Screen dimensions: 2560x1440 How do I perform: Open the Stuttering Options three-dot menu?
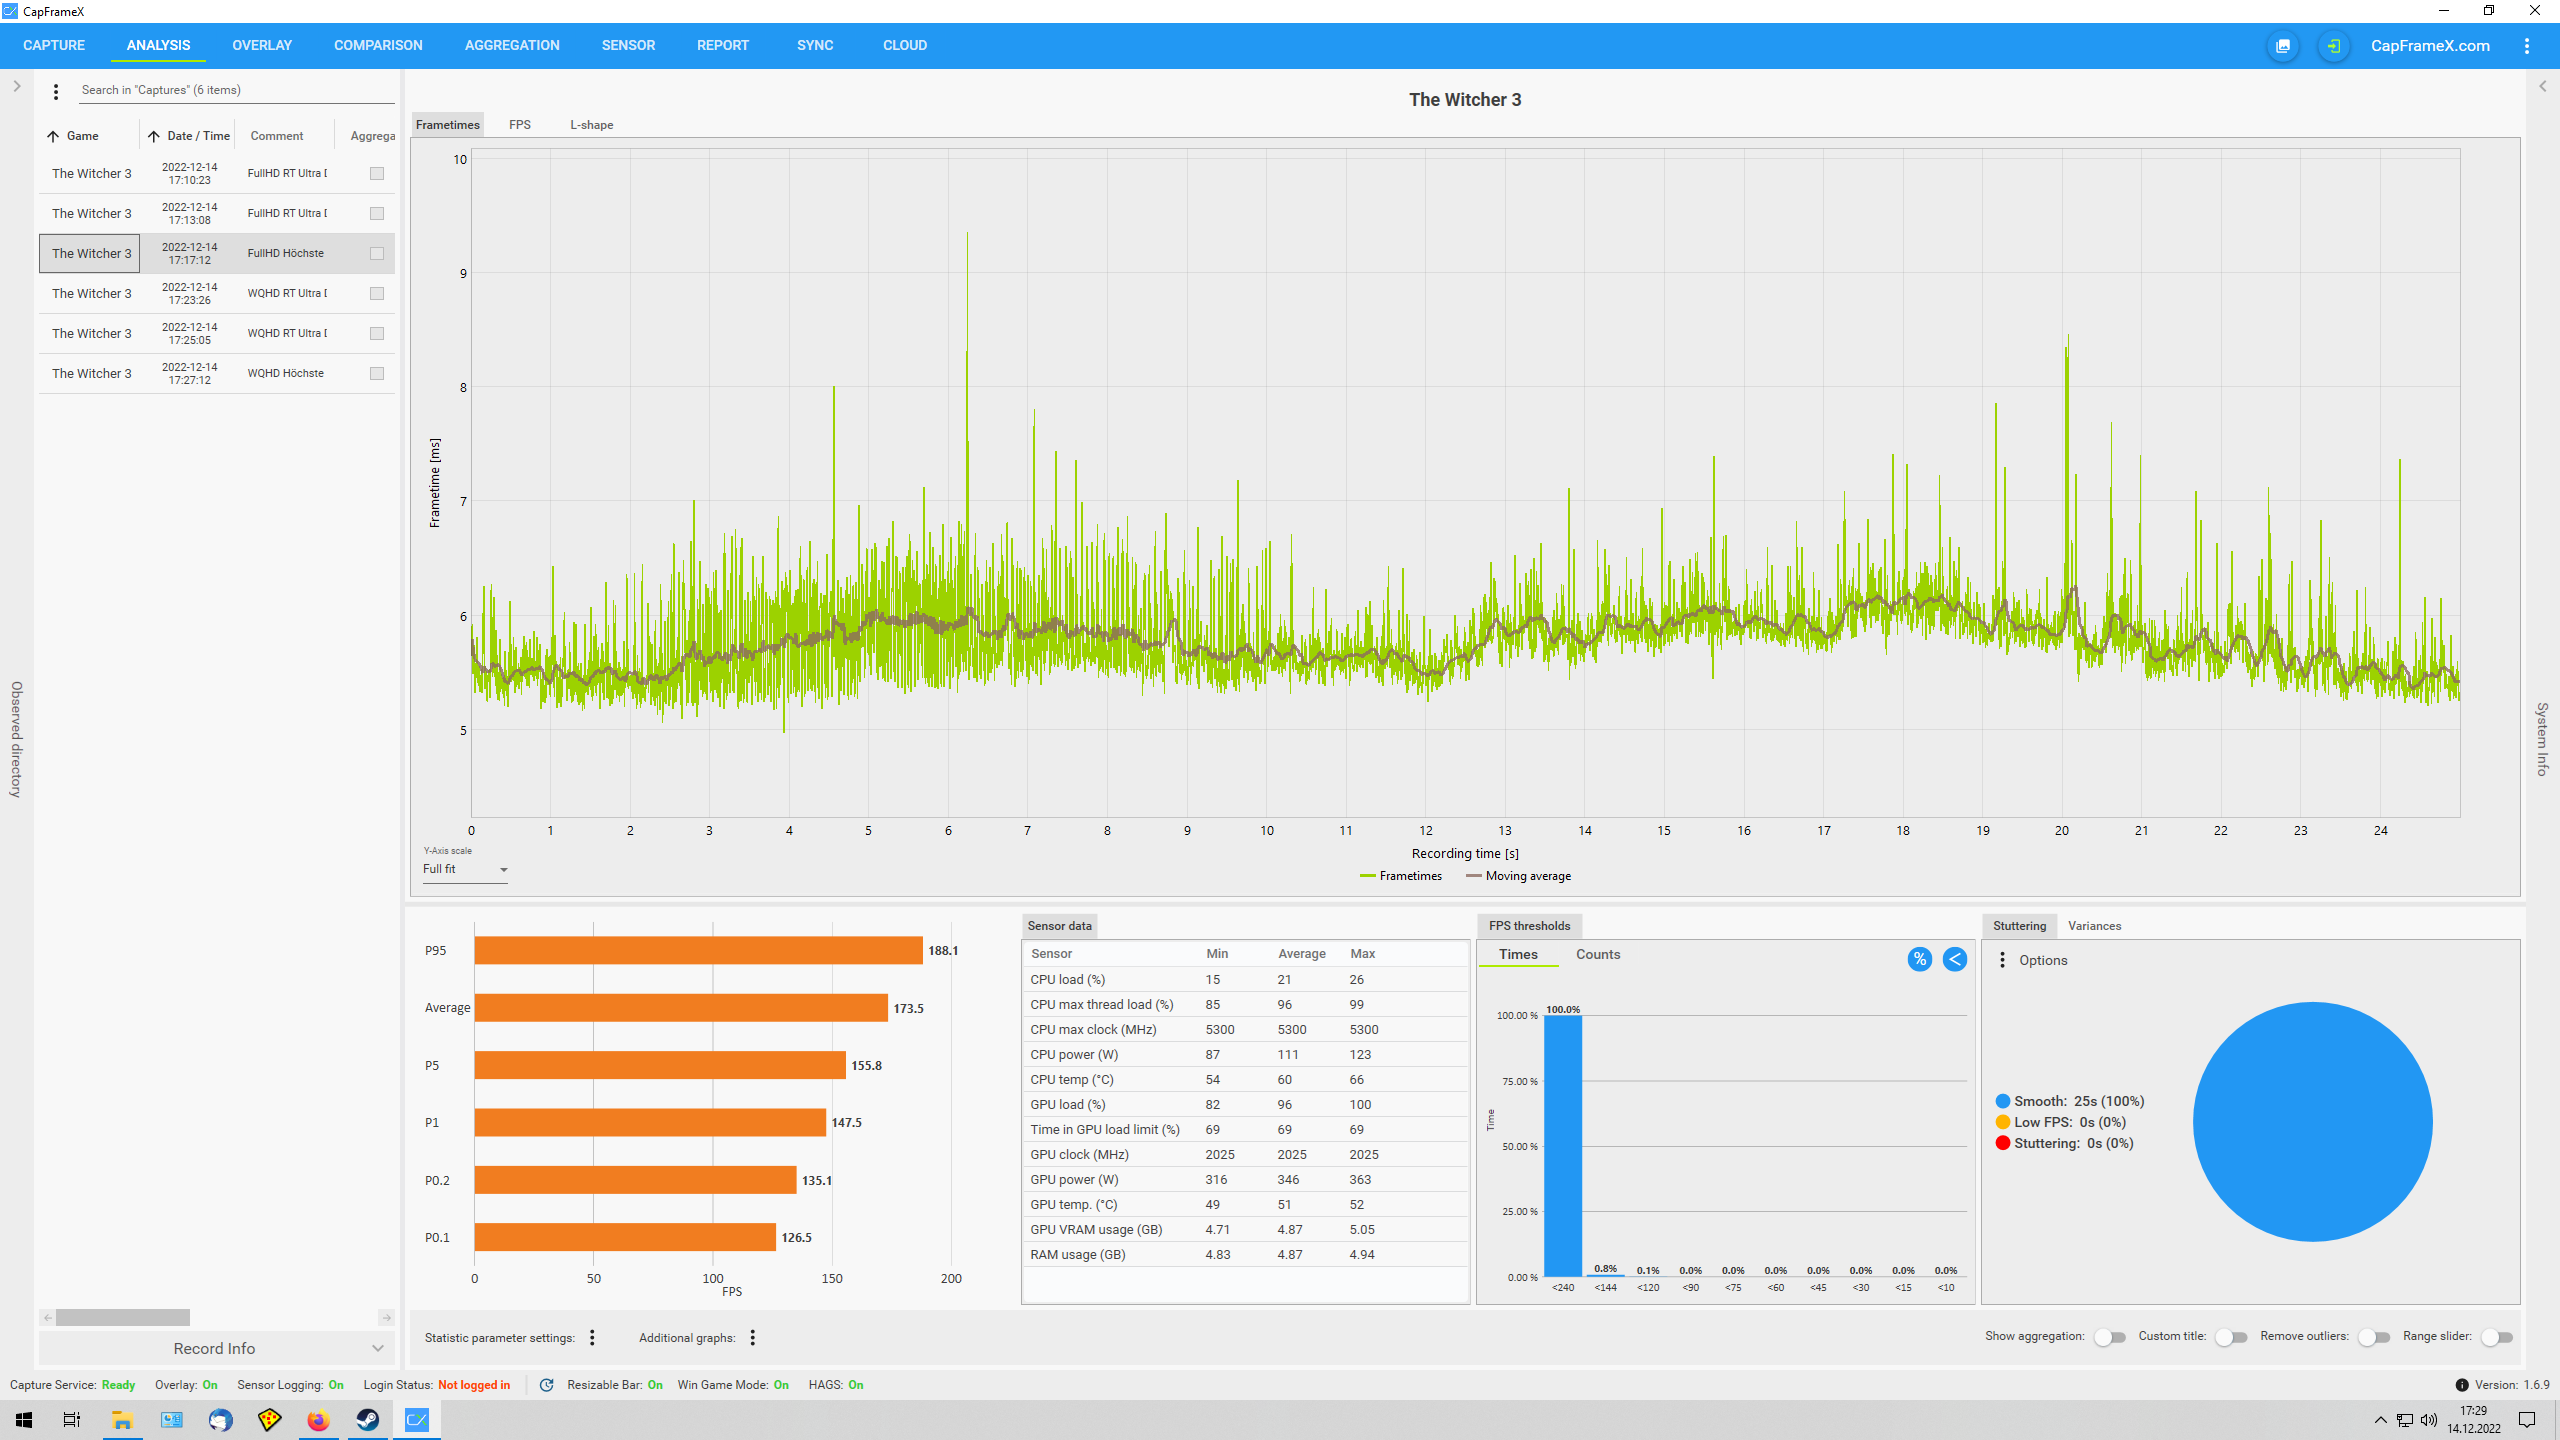tap(2002, 960)
